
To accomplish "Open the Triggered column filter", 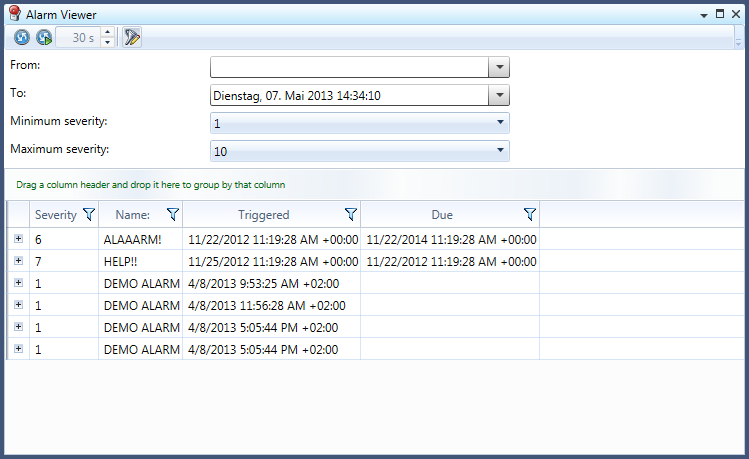I will pos(350,214).
